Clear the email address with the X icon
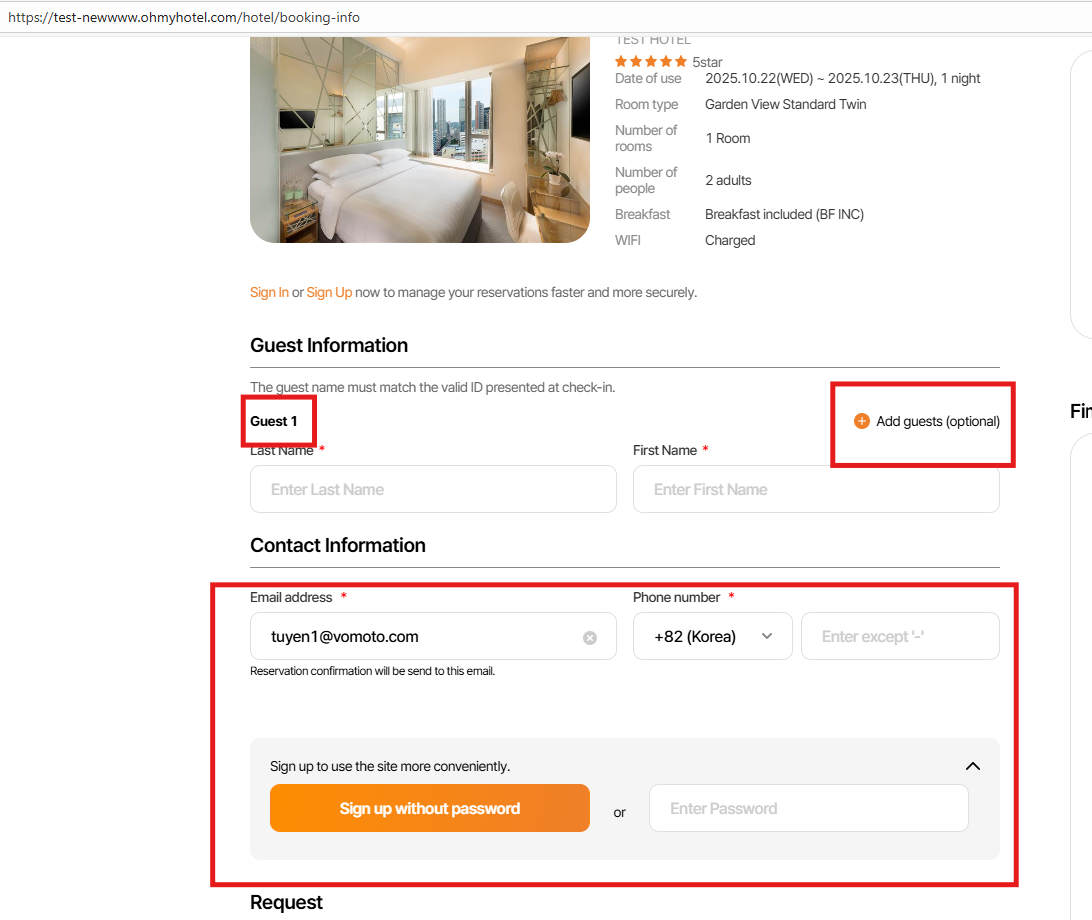Image resolution: width=1092 pixels, height=920 pixels. [x=590, y=638]
